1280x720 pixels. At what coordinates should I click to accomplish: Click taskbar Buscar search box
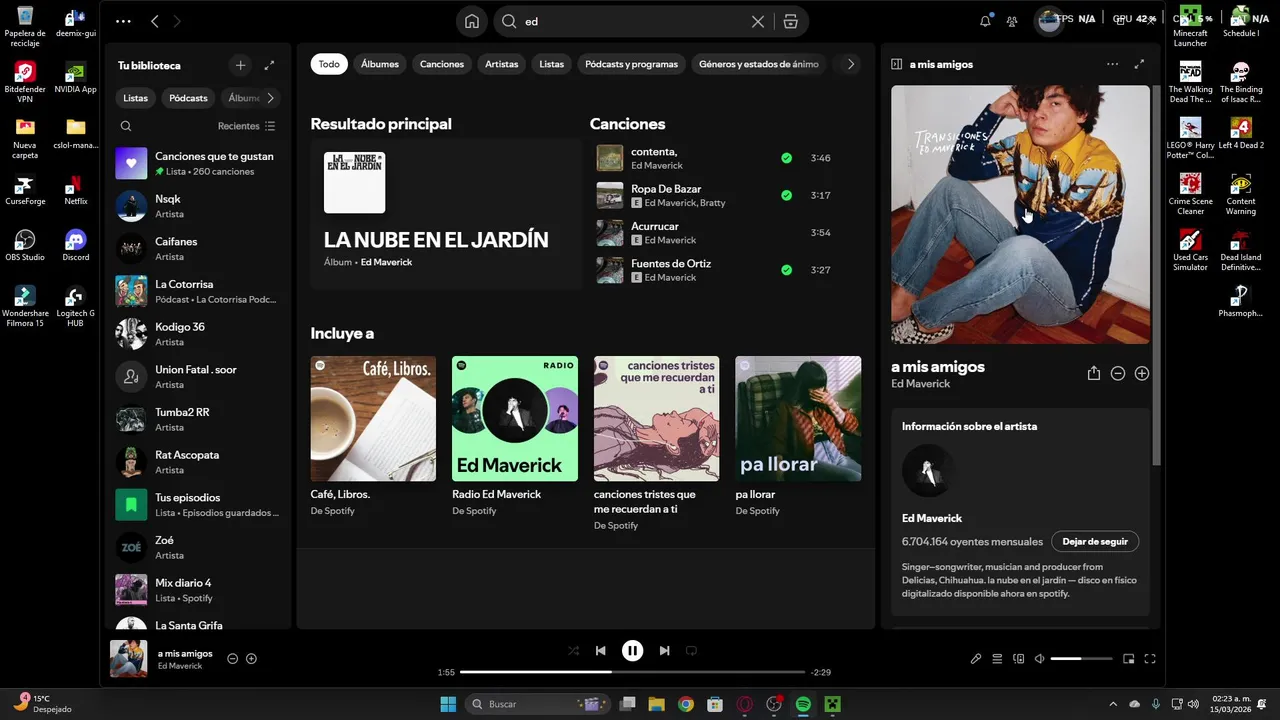coord(538,704)
